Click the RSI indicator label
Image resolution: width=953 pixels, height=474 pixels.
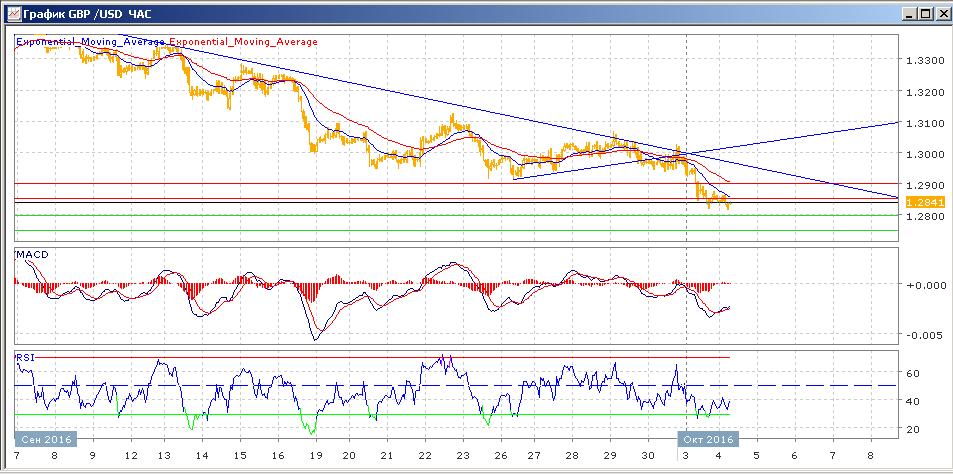click(26, 357)
